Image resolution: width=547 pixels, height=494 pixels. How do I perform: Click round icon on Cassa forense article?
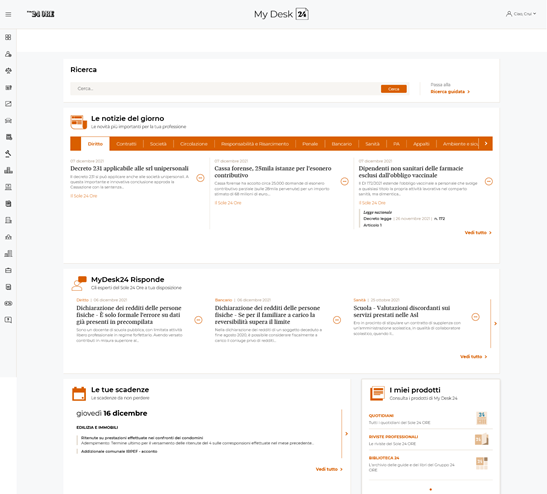345,181
